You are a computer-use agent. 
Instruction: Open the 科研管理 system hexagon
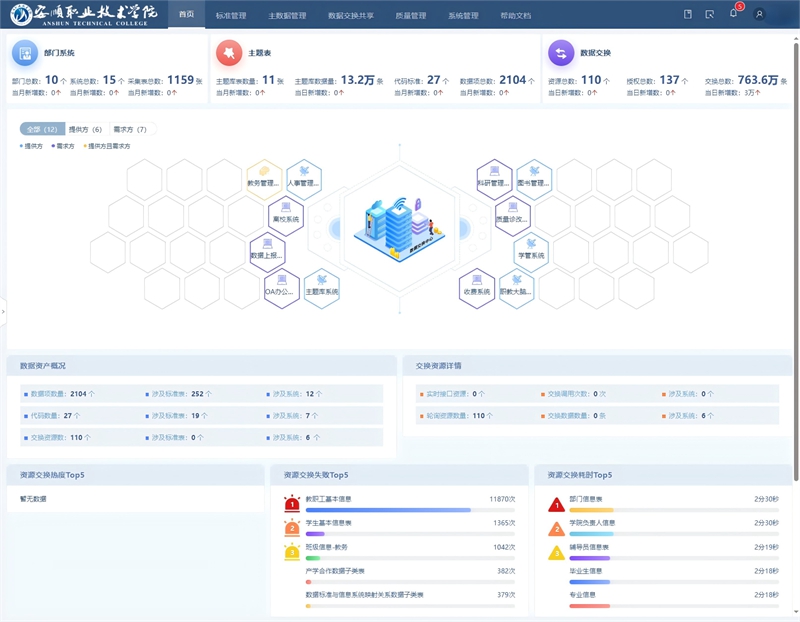494,179
